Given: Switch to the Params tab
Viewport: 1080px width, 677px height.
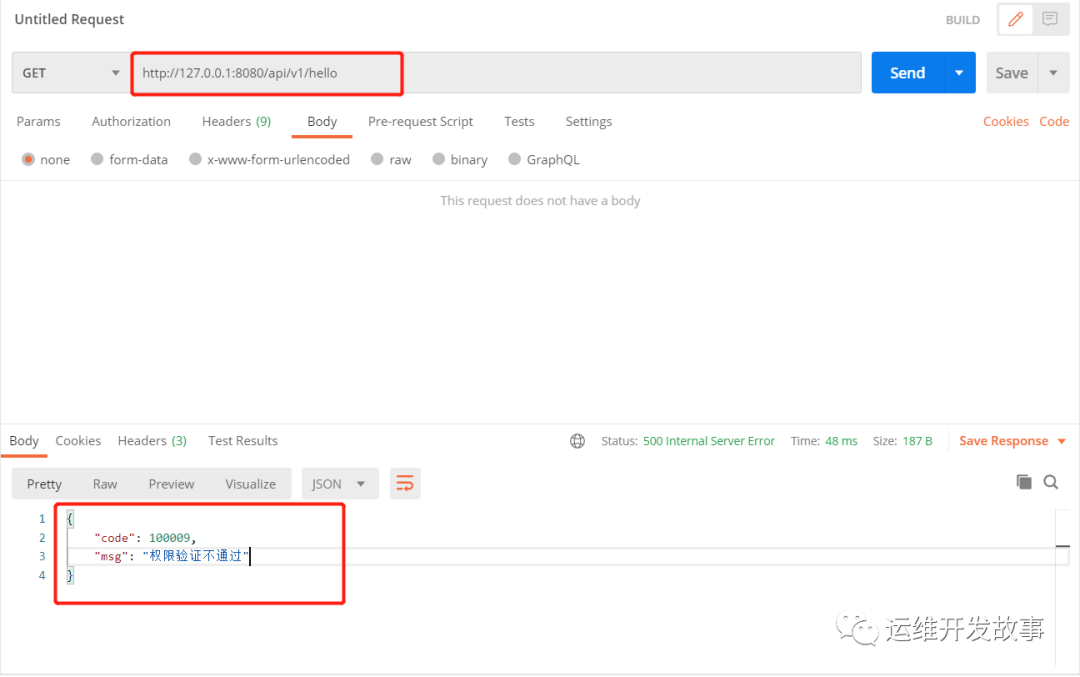Looking at the screenshot, I should 39,121.
